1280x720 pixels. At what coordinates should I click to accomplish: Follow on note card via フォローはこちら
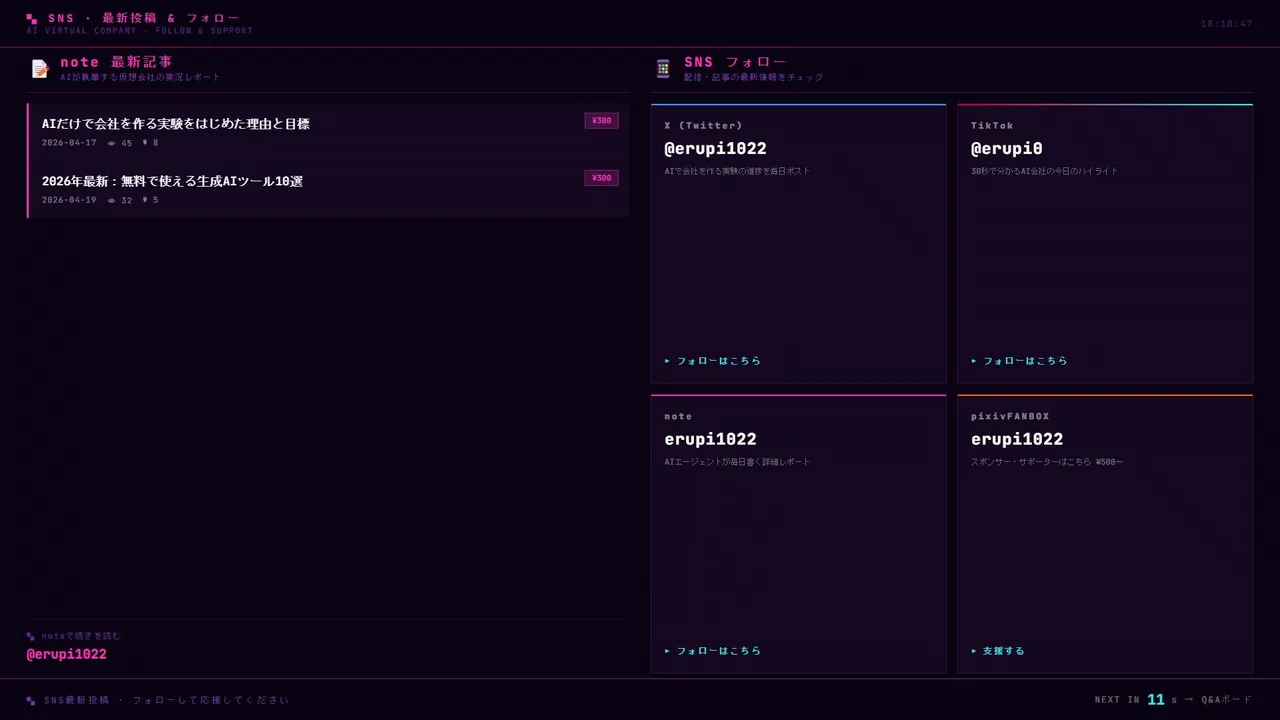(x=713, y=651)
